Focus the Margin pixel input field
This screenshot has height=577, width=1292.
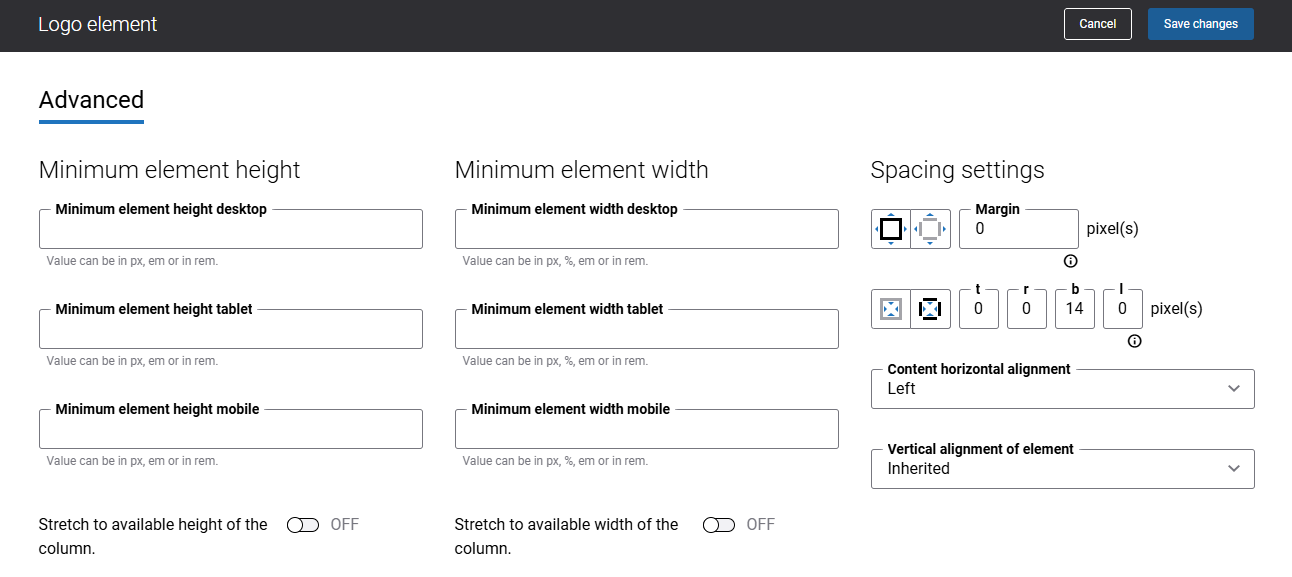click(1018, 229)
